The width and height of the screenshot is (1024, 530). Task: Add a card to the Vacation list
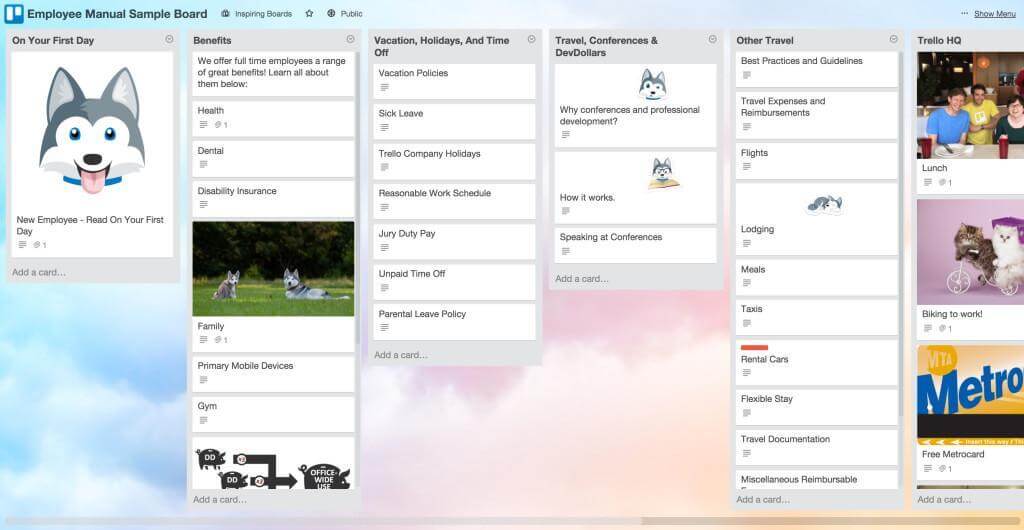point(401,355)
